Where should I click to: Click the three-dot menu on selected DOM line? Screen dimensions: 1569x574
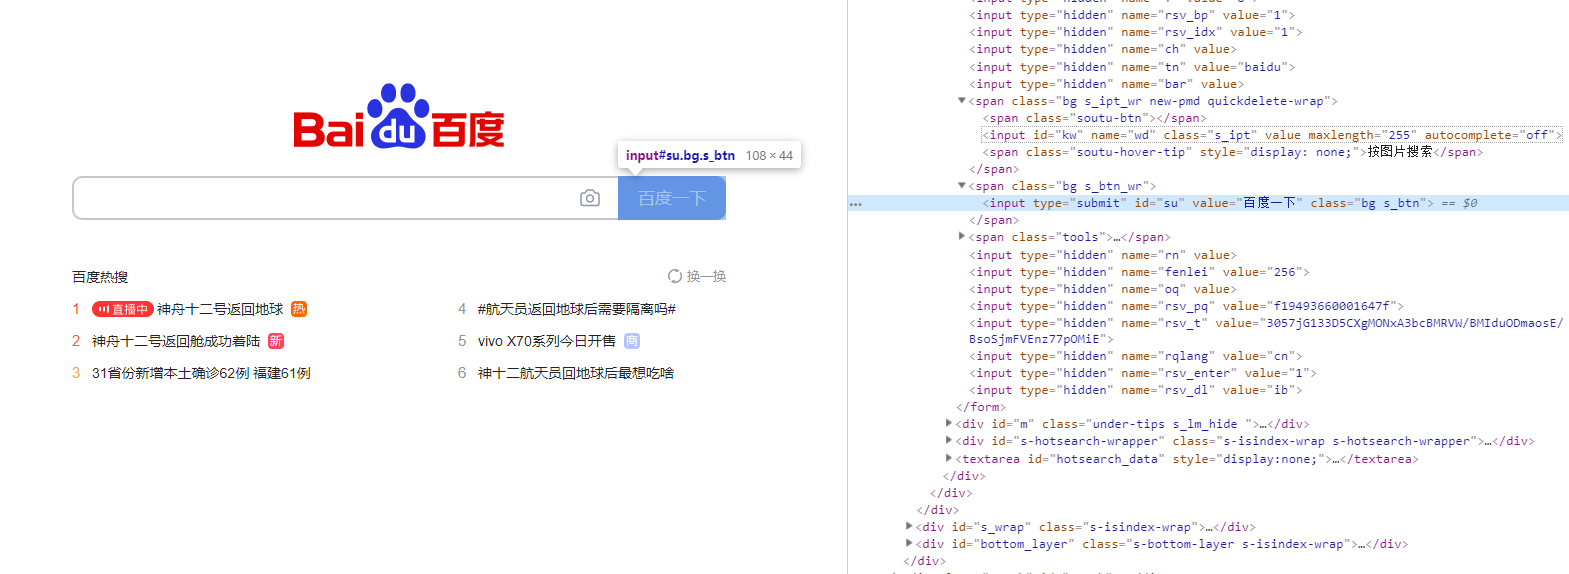click(855, 203)
